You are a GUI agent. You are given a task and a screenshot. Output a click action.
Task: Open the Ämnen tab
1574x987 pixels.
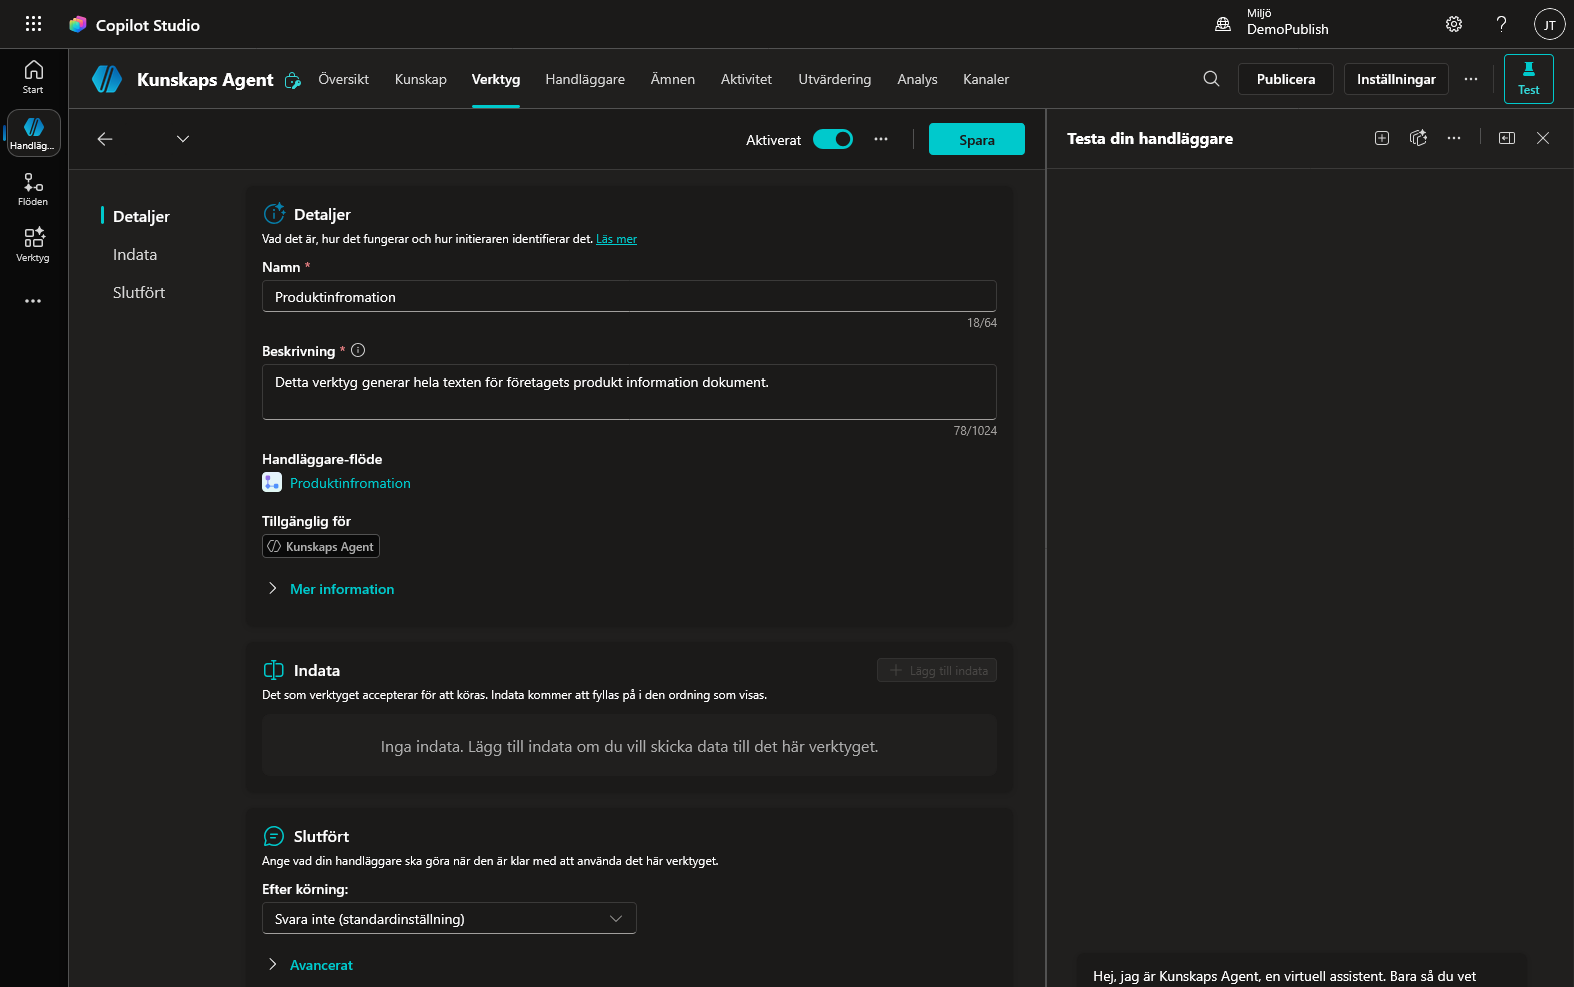pos(673,79)
